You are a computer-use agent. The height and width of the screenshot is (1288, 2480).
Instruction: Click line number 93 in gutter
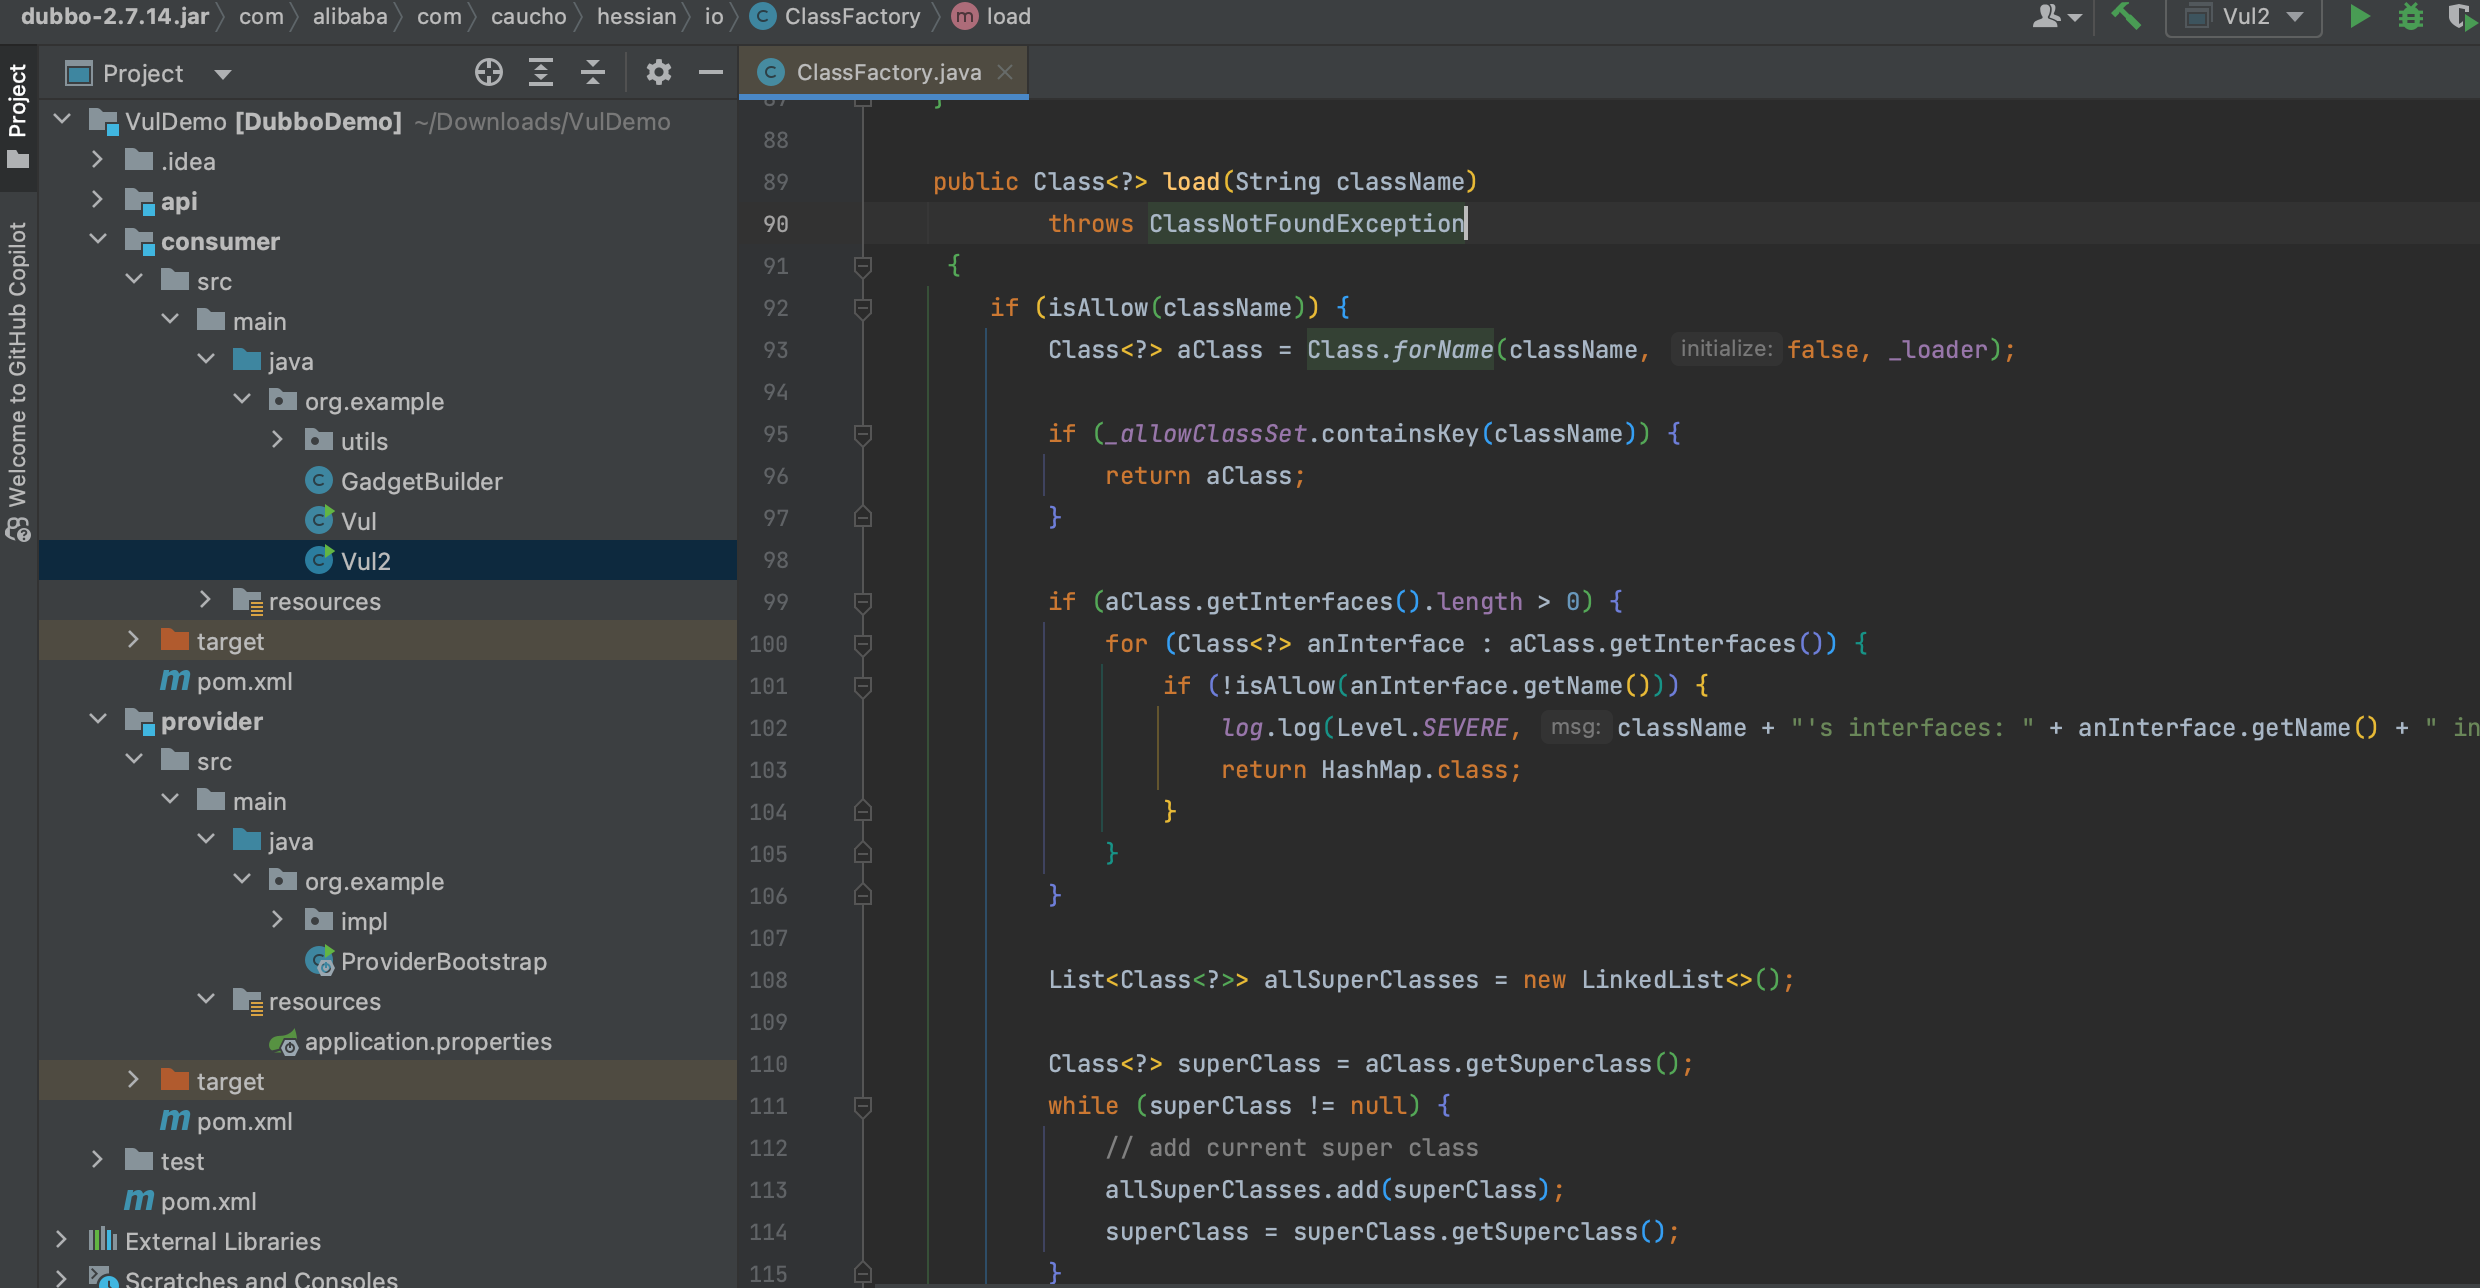775,350
